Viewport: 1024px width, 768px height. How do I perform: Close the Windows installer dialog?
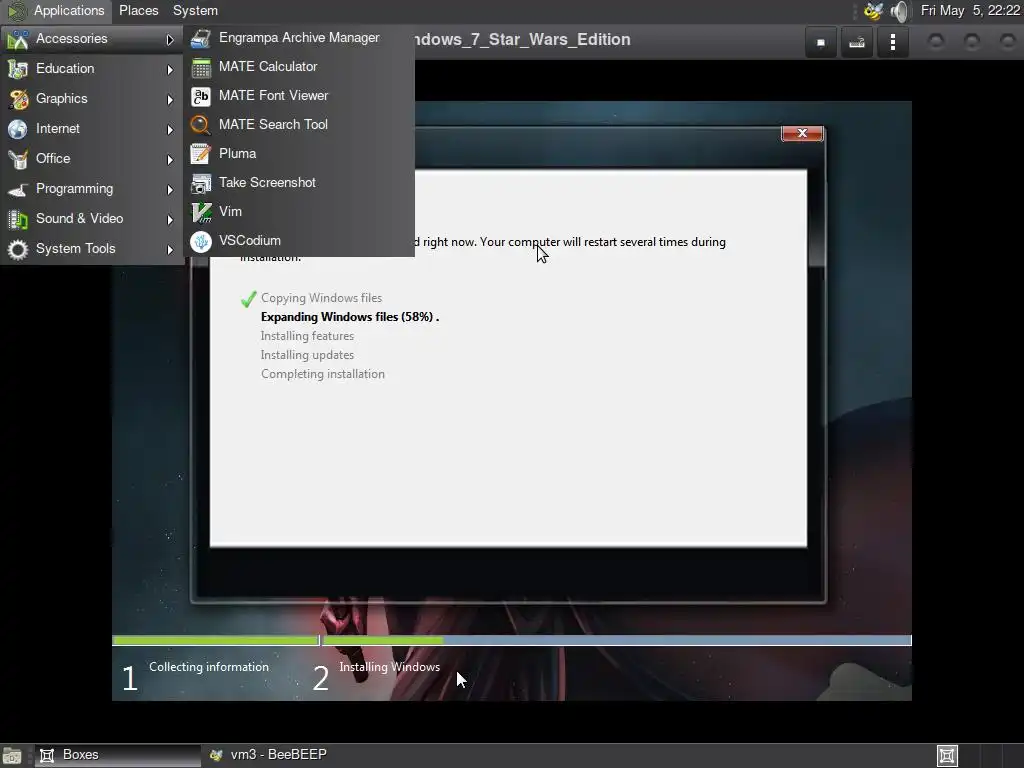coord(802,133)
